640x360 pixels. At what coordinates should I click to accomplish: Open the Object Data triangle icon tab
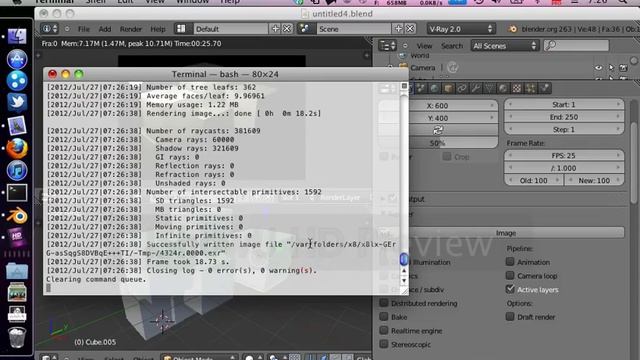coord(489,88)
